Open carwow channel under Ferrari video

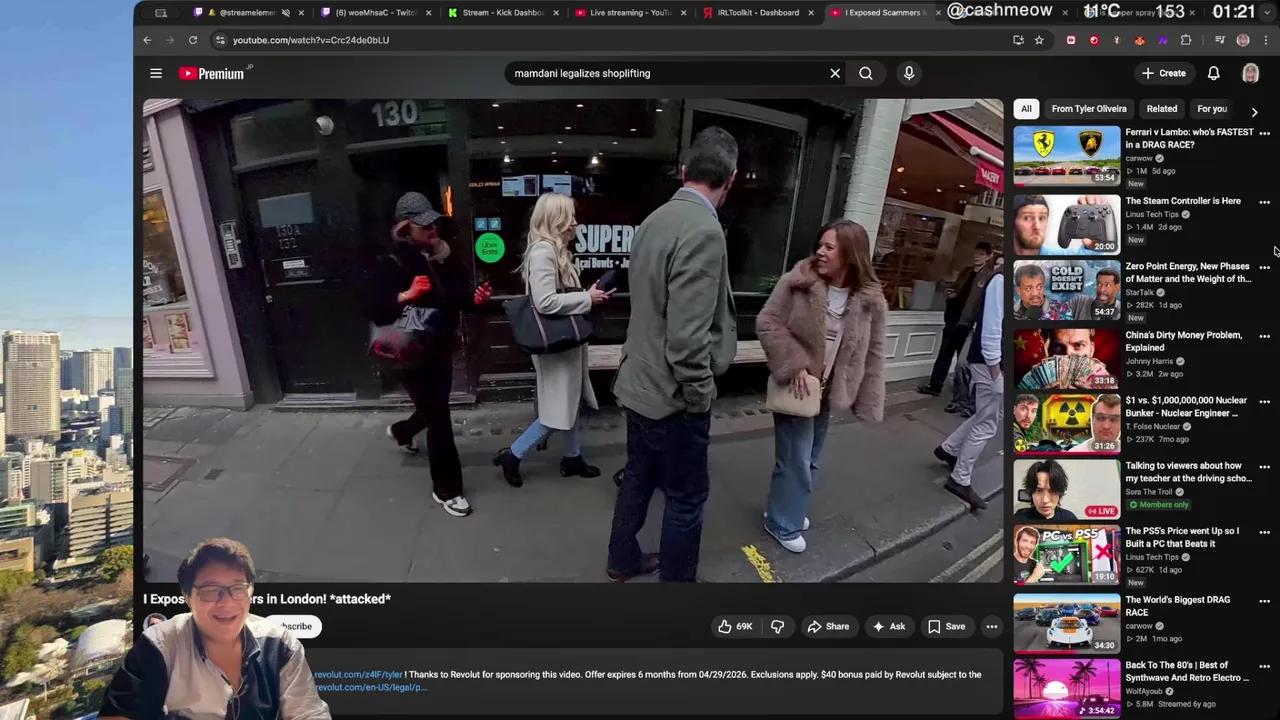tap(1139, 158)
